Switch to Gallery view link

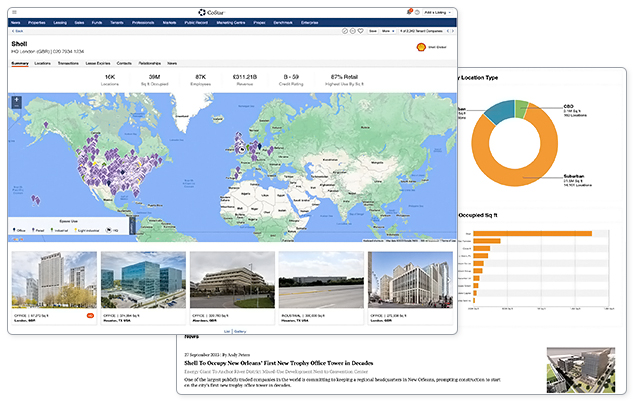coord(240,331)
